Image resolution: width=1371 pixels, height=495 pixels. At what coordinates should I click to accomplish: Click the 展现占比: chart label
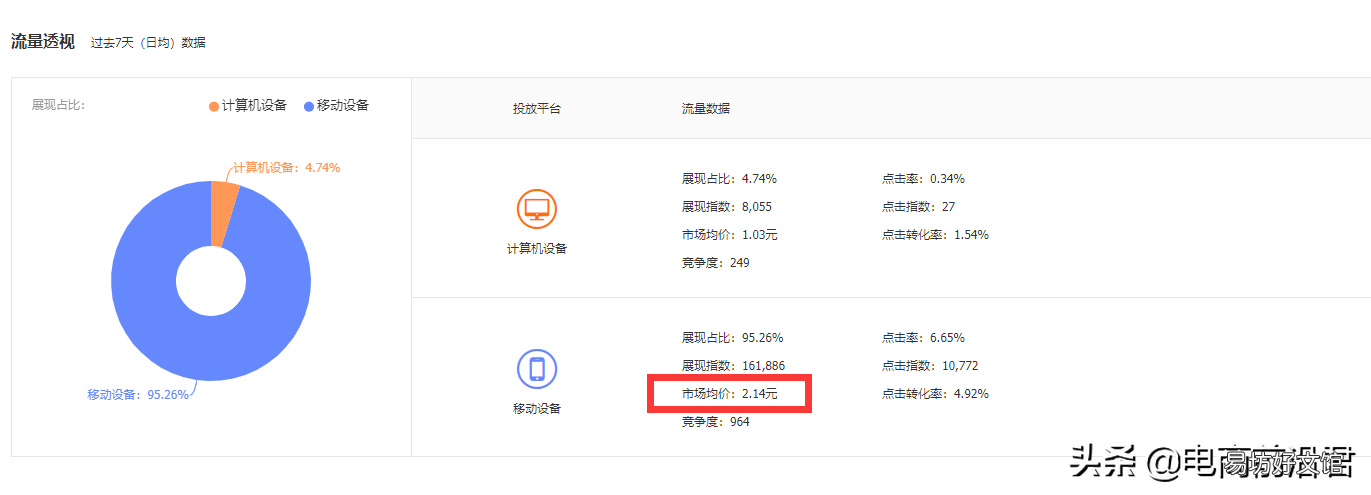pyautogui.click(x=58, y=105)
